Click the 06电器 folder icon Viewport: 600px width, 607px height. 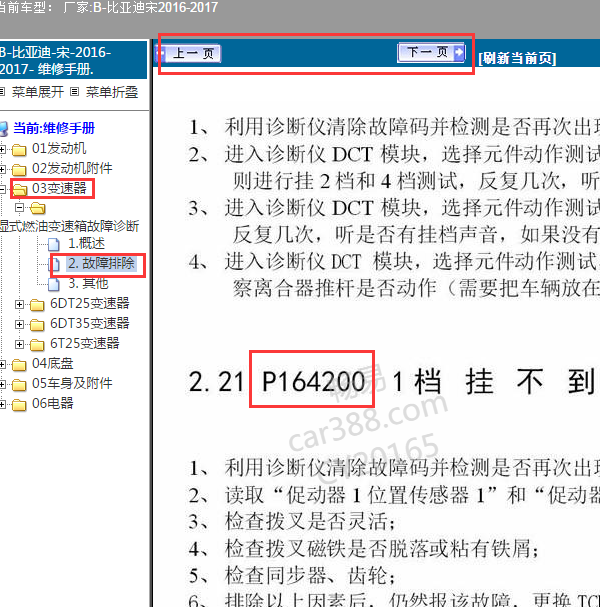tap(19, 405)
